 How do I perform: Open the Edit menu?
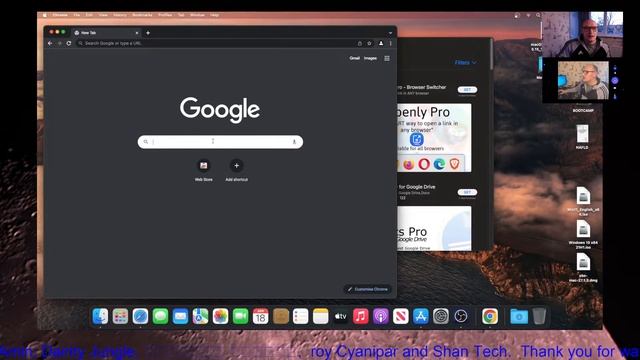click(89, 15)
